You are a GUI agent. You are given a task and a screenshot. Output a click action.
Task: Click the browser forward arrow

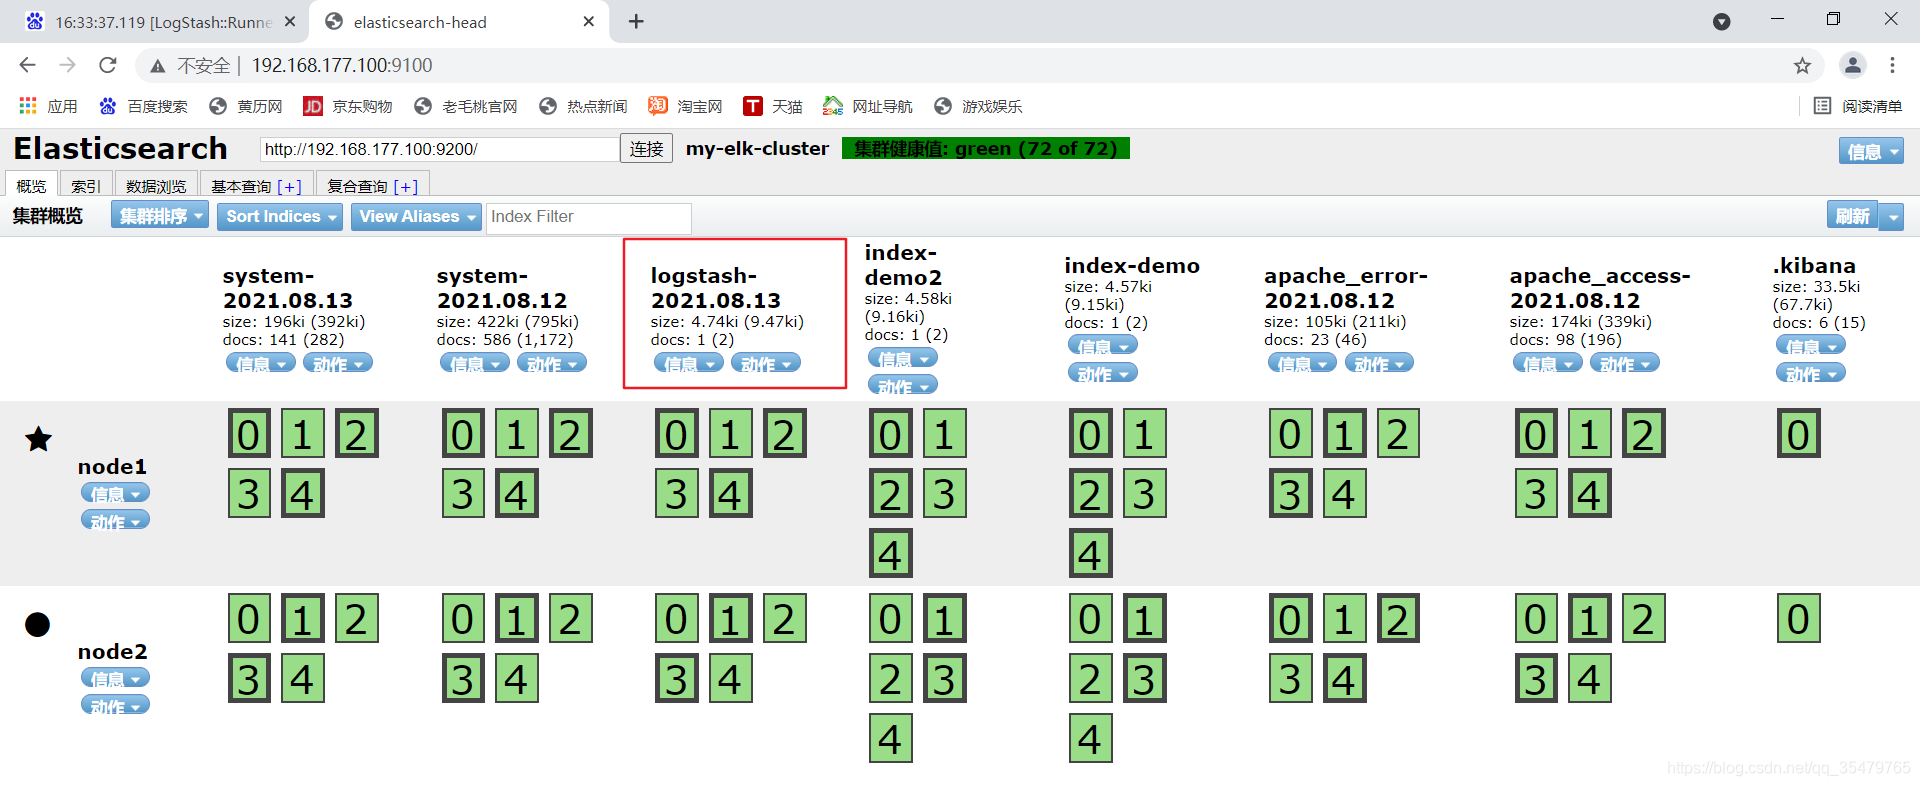coord(67,65)
